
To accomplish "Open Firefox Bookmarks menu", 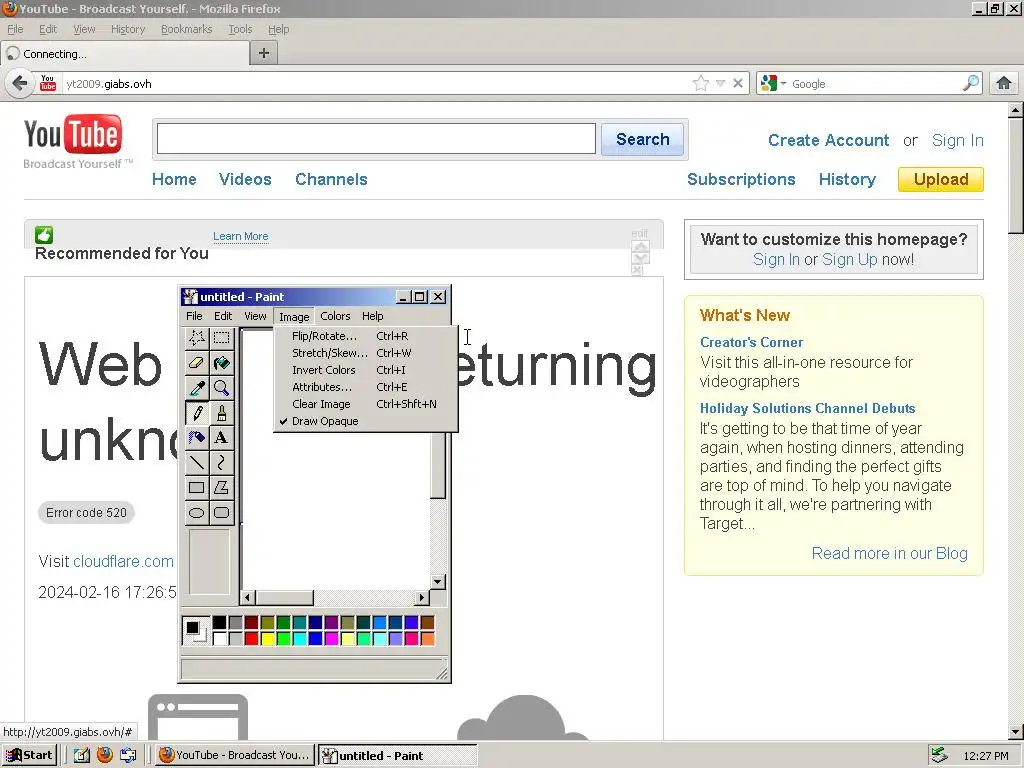I will point(186,29).
